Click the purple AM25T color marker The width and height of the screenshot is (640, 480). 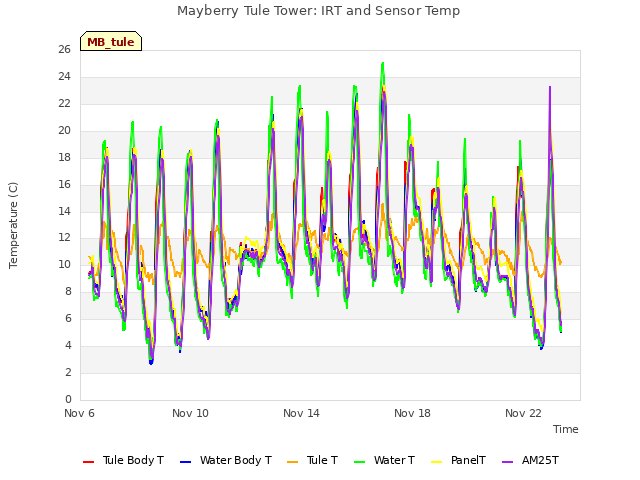point(507,462)
